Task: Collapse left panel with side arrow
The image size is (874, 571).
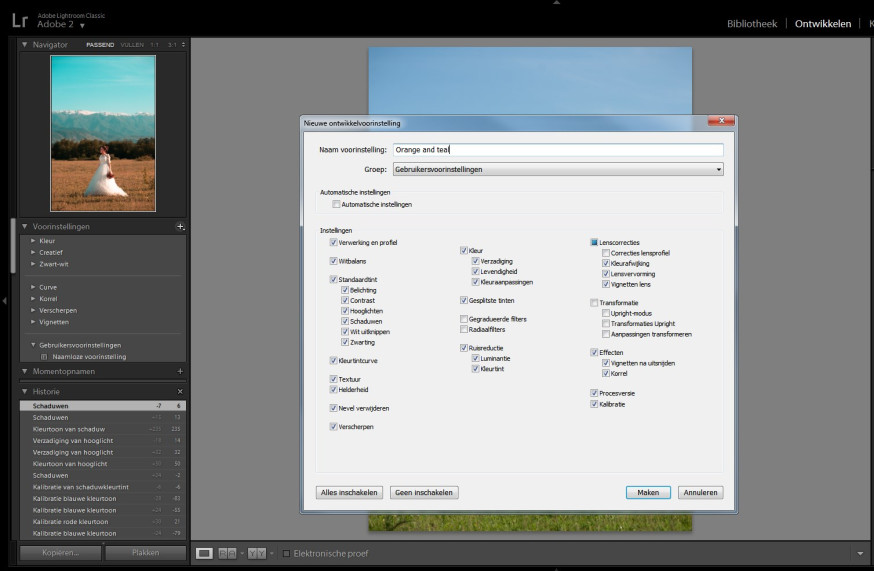Action: pos(4,301)
